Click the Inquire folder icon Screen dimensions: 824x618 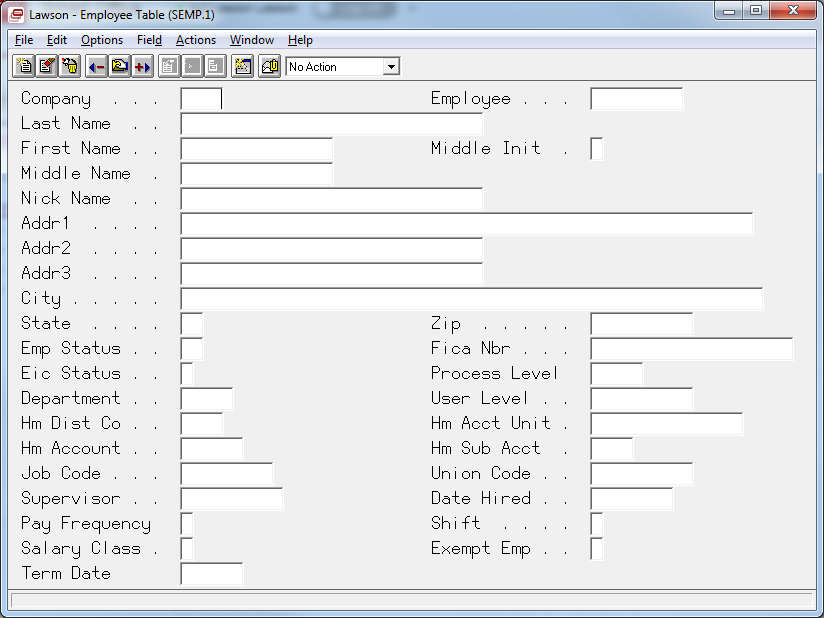tap(120, 66)
